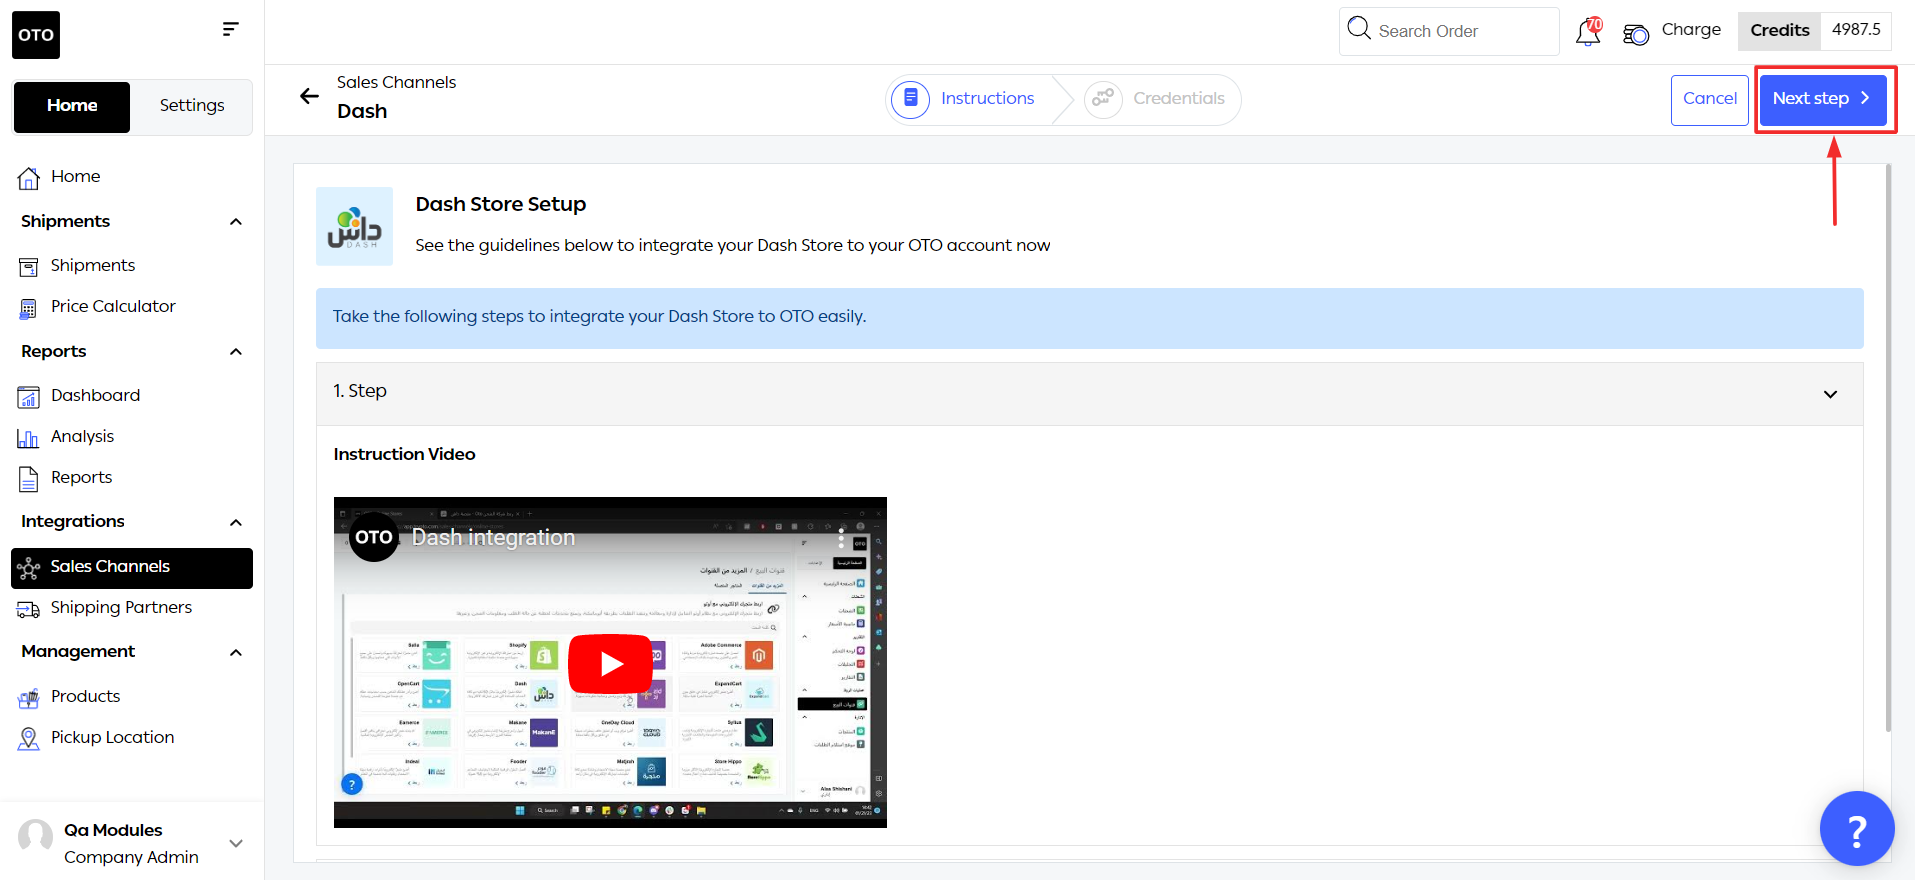Image resolution: width=1915 pixels, height=880 pixels.
Task: Click the page vertical scrollbar
Action: [1888, 447]
